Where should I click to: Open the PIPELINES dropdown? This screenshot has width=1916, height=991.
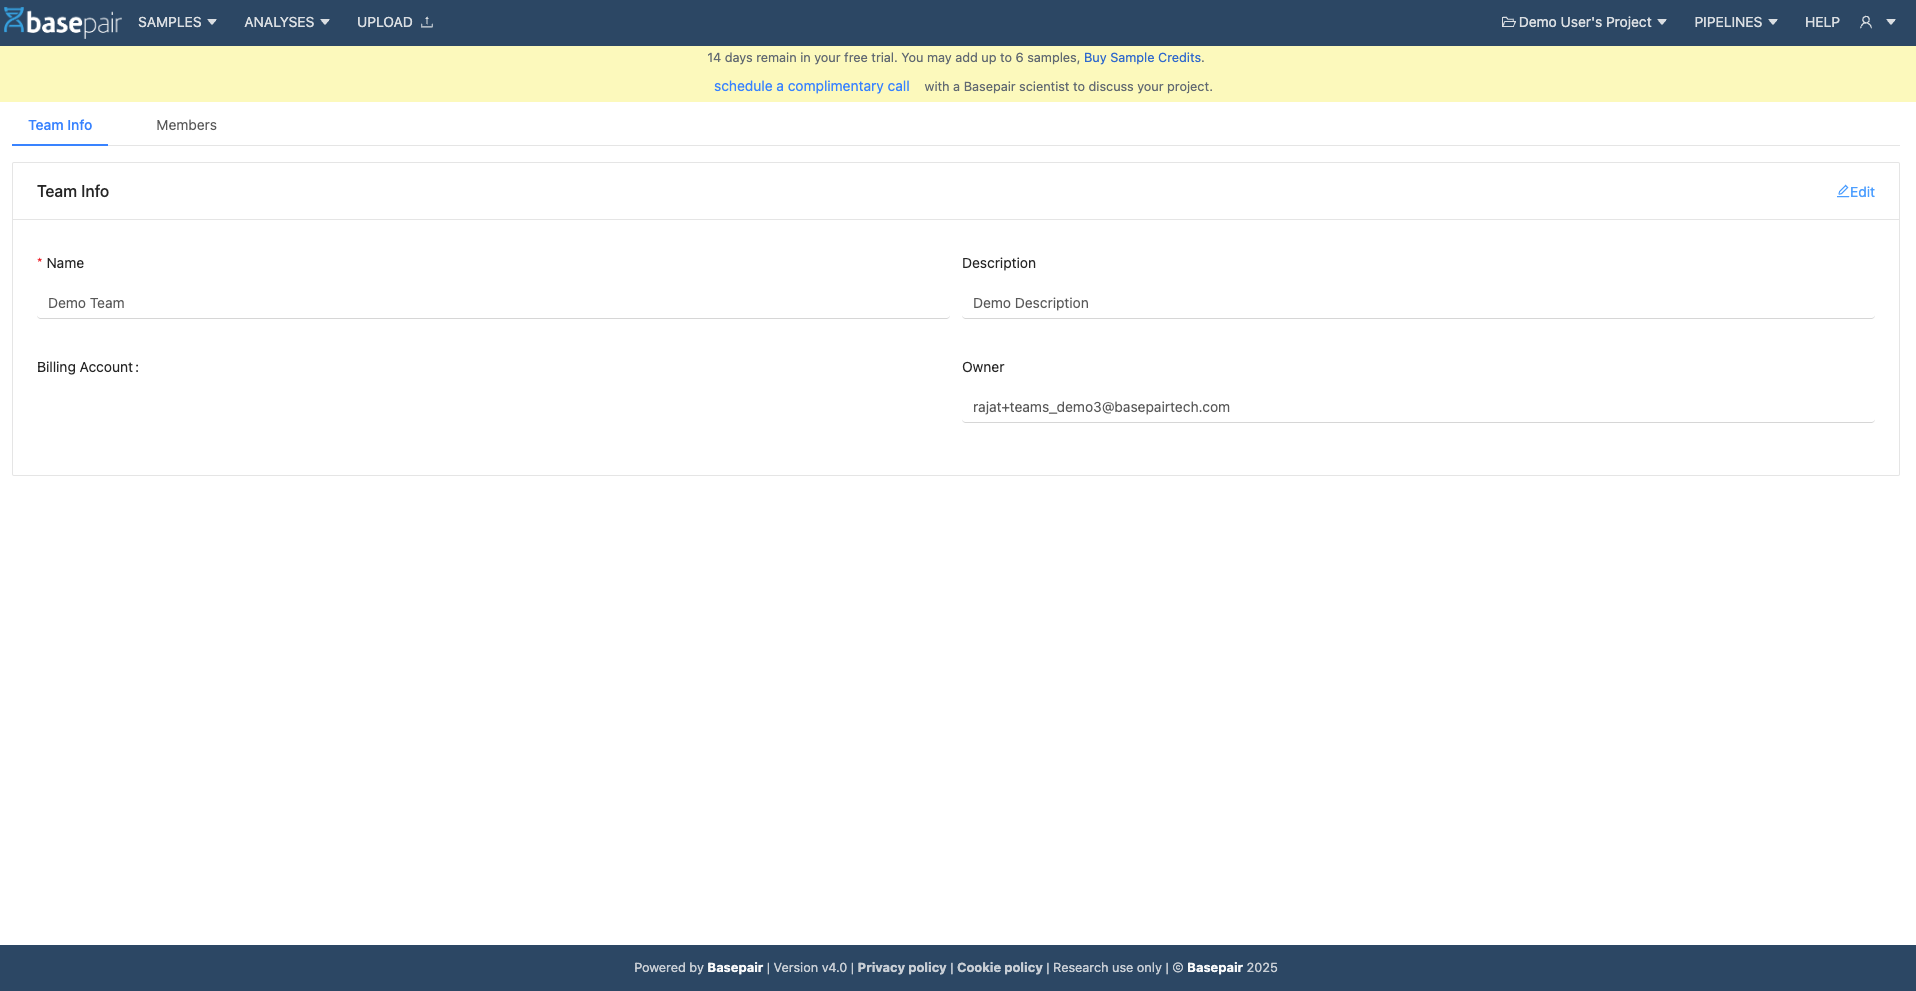pos(1735,22)
